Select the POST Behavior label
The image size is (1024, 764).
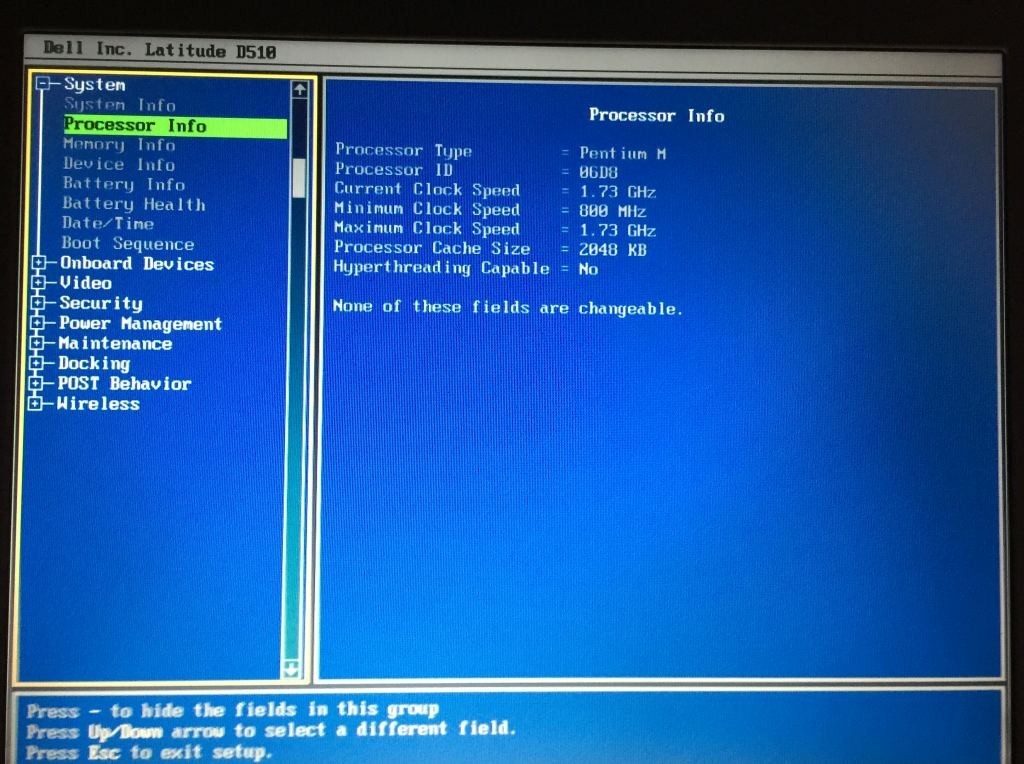point(124,383)
